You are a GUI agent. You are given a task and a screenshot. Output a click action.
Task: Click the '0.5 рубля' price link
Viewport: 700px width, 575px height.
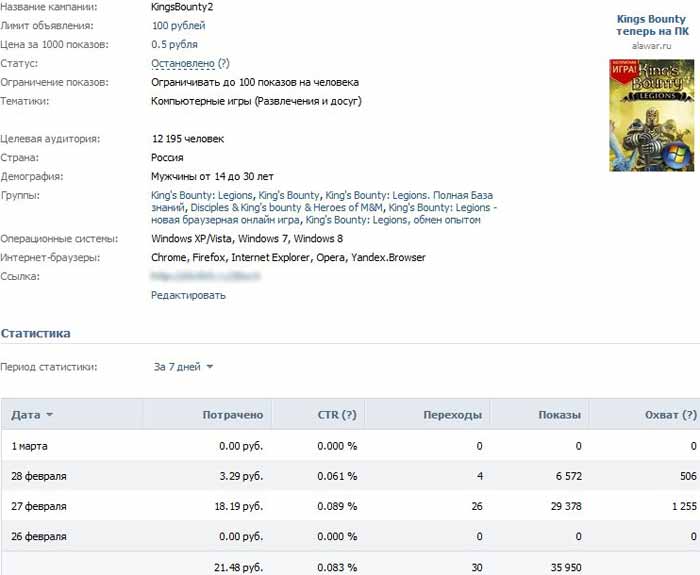174,45
